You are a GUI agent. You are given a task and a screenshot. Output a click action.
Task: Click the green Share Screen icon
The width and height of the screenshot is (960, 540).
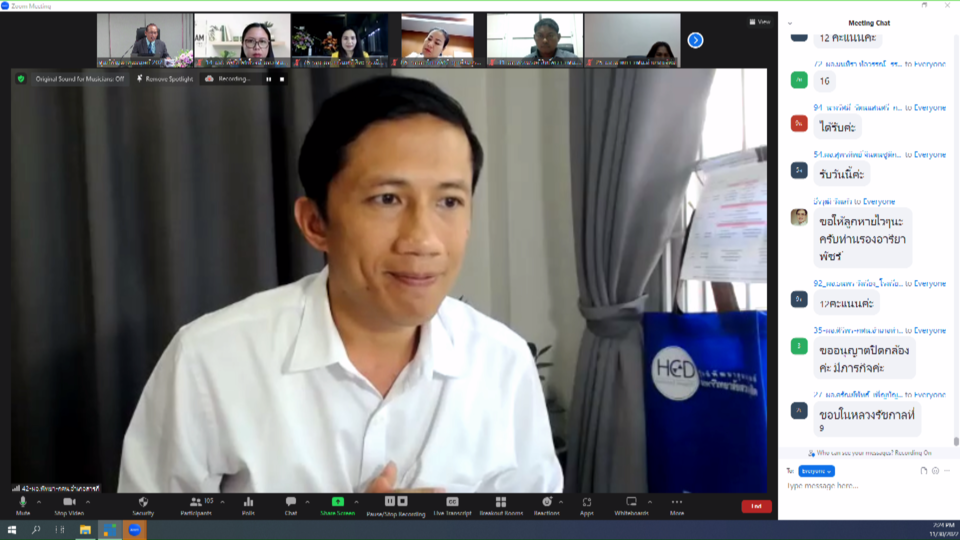337,502
